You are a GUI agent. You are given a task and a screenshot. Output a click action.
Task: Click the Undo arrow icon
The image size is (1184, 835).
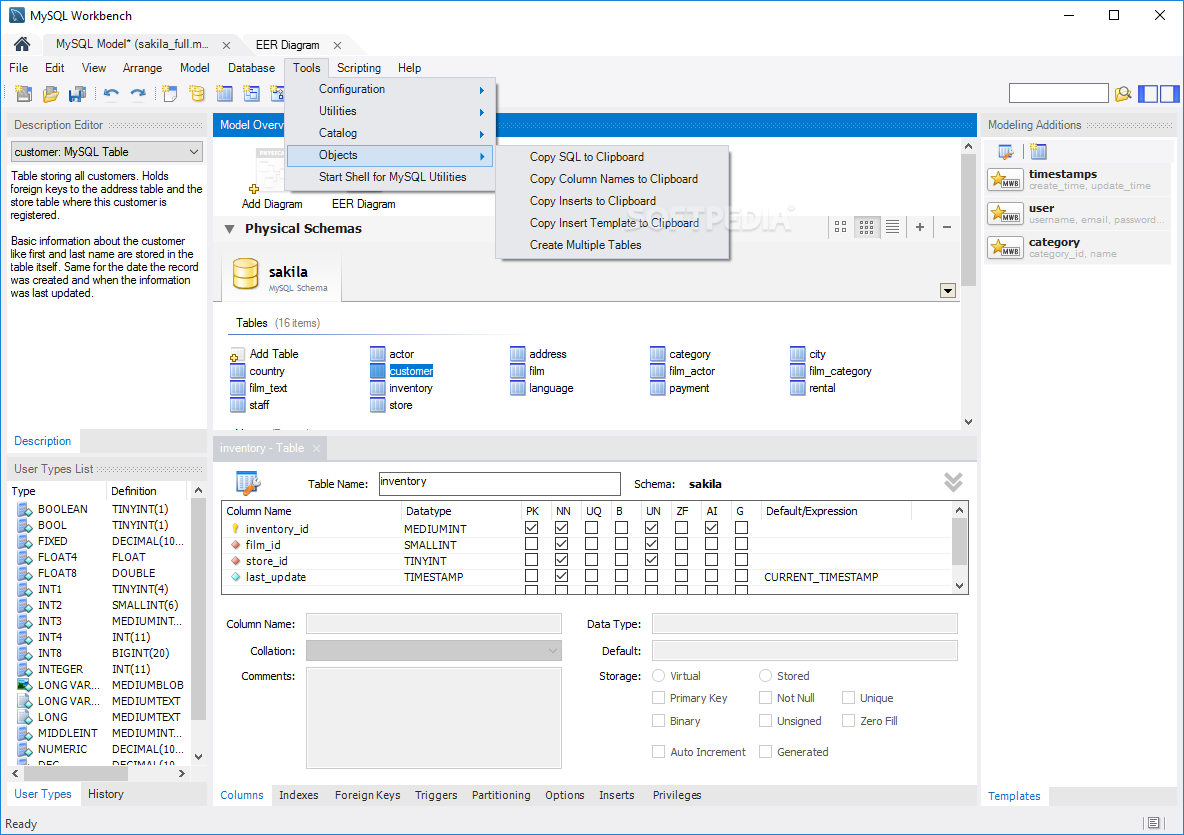pos(111,94)
